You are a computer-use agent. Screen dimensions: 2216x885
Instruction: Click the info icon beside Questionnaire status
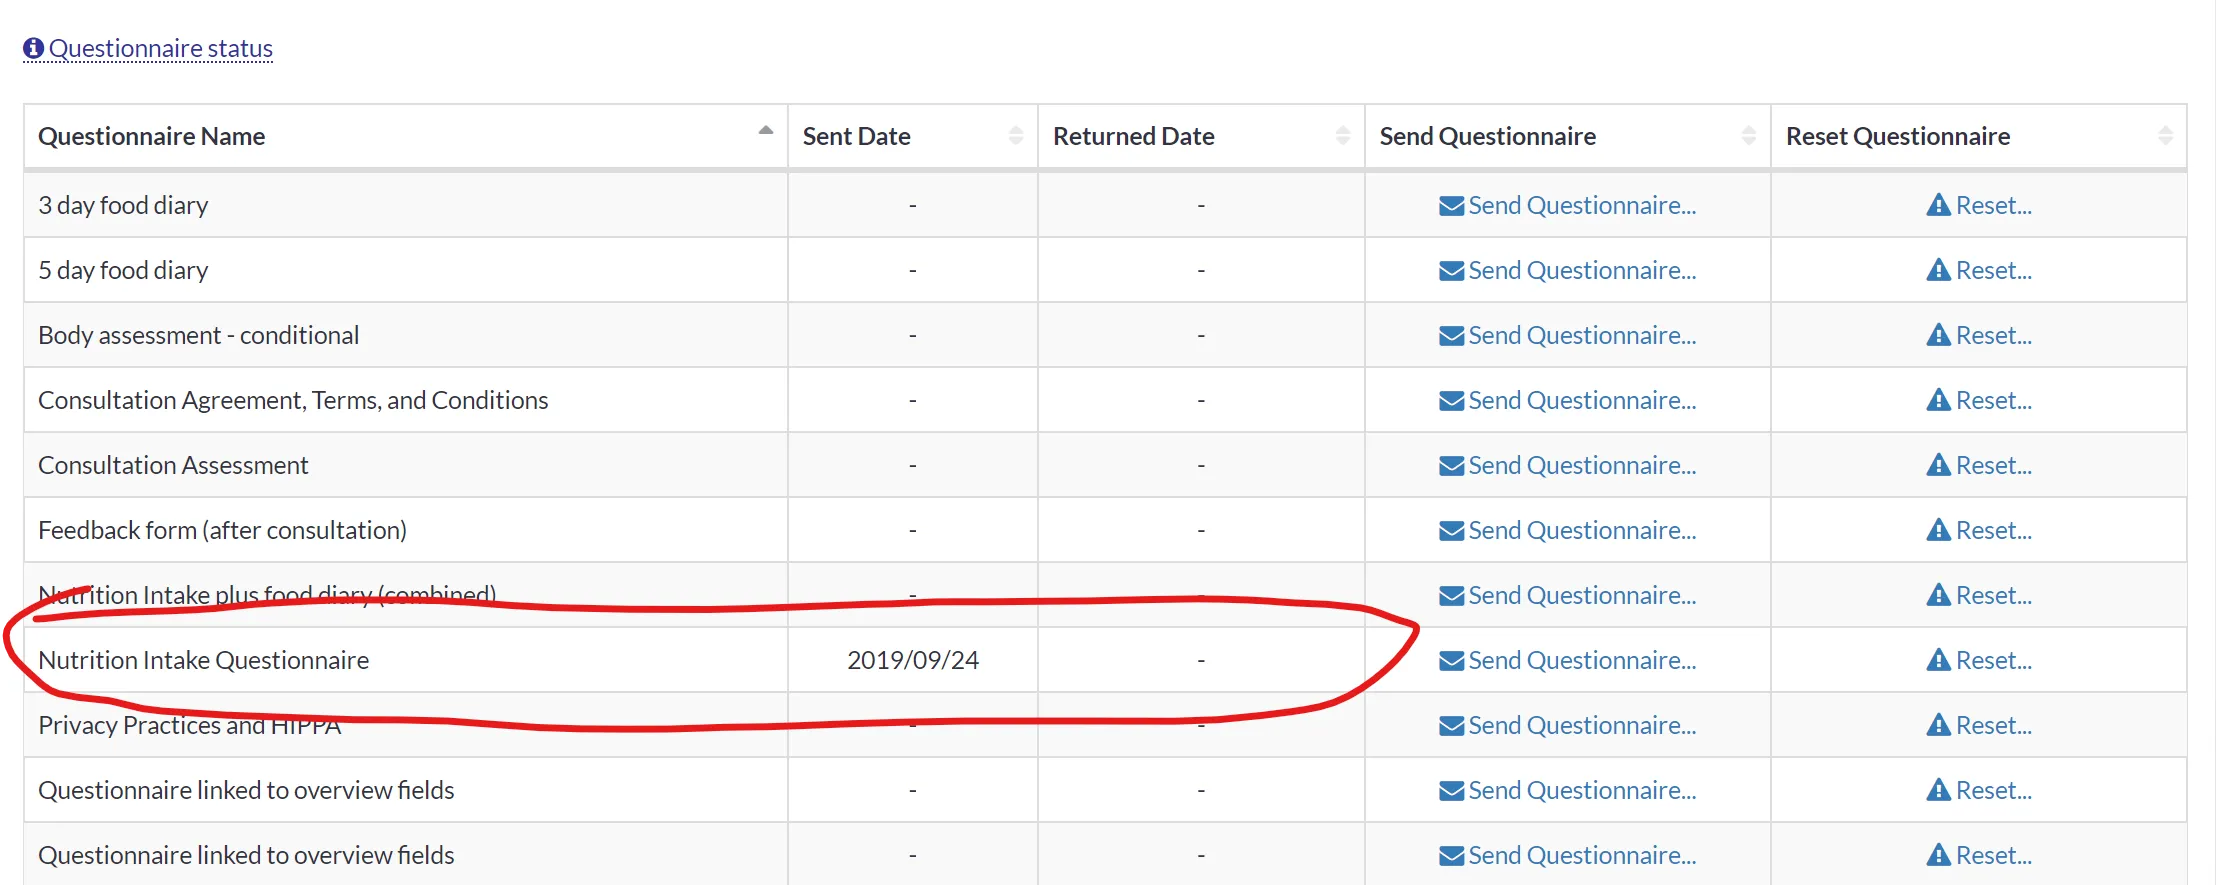coord(33,48)
